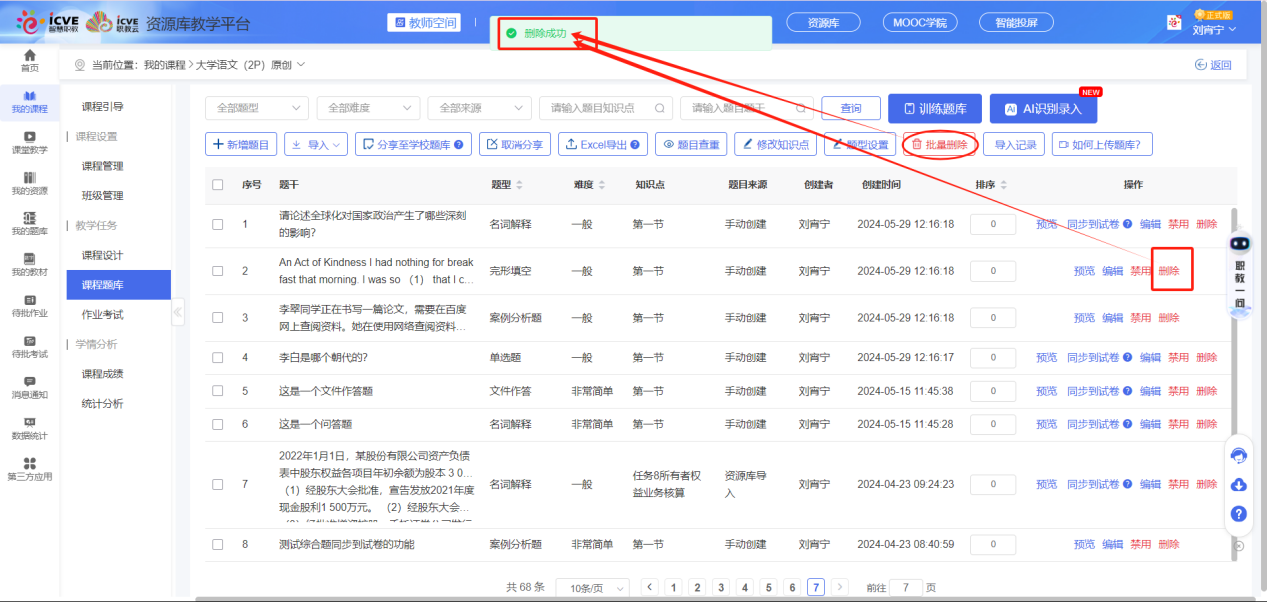Select 课程管理 in the course menu
This screenshot has height=602, width=1267.
pos(103,166)
